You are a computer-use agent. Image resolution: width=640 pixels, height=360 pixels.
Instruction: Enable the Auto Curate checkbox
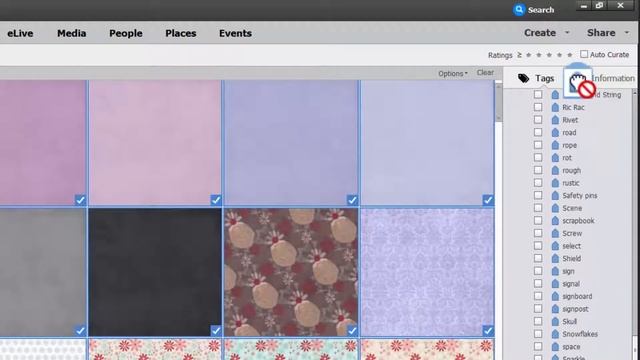point(584,54)
